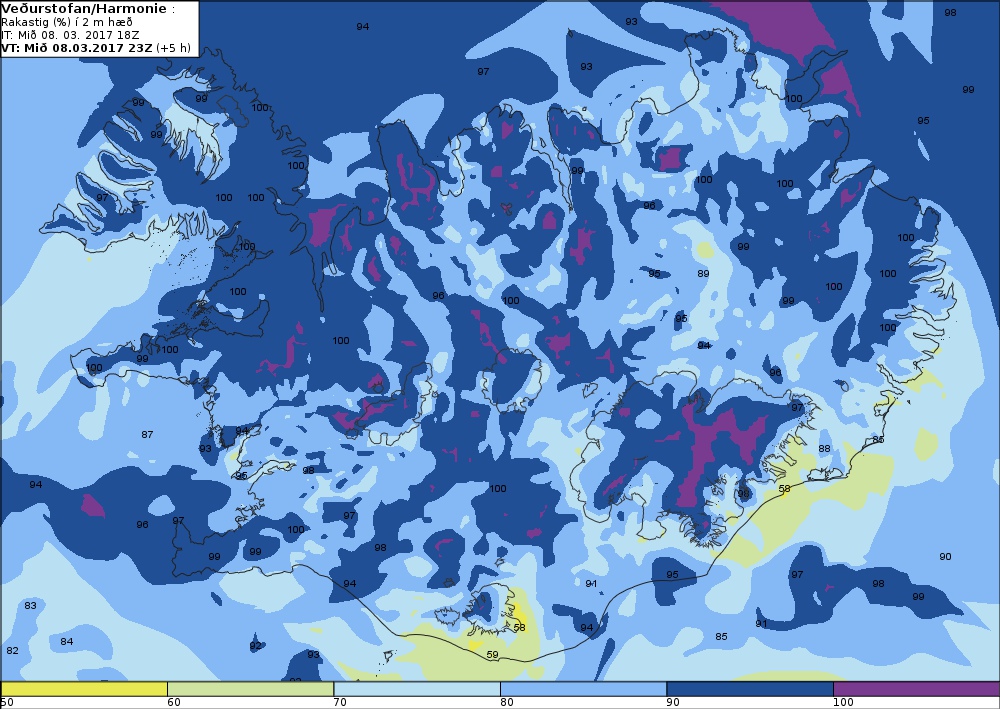The width and height of the screenshot is (1000, 709).
Task: Select the medium blue 80–90 legend band
Action: tap(583, 689)
